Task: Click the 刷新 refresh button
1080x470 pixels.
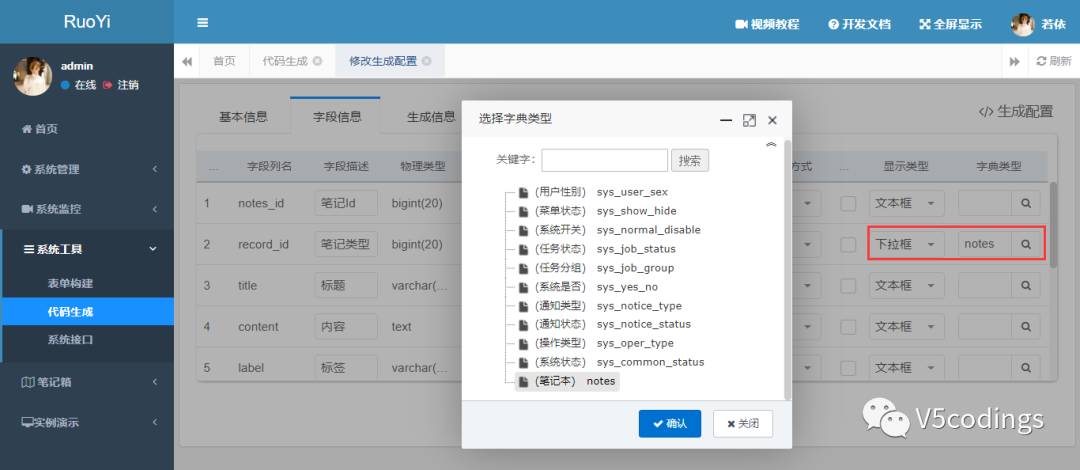Action: (1054, 61)
